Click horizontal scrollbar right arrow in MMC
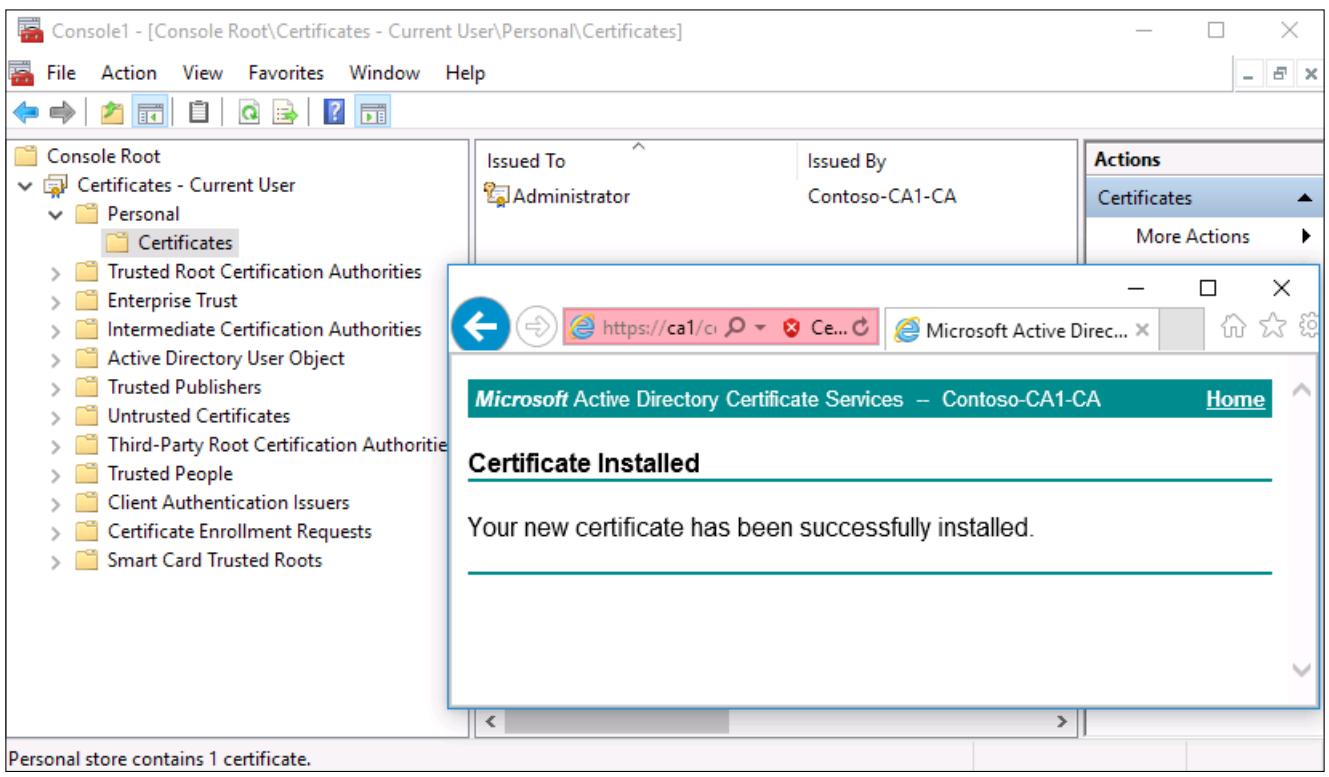 1063,720
